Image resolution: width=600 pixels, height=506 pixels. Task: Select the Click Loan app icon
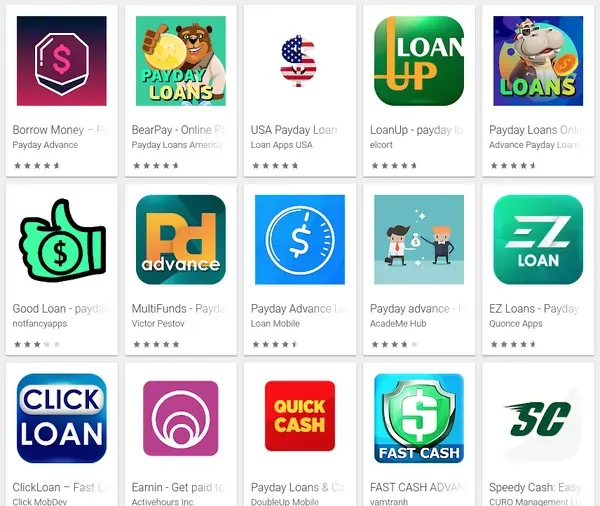62,418
